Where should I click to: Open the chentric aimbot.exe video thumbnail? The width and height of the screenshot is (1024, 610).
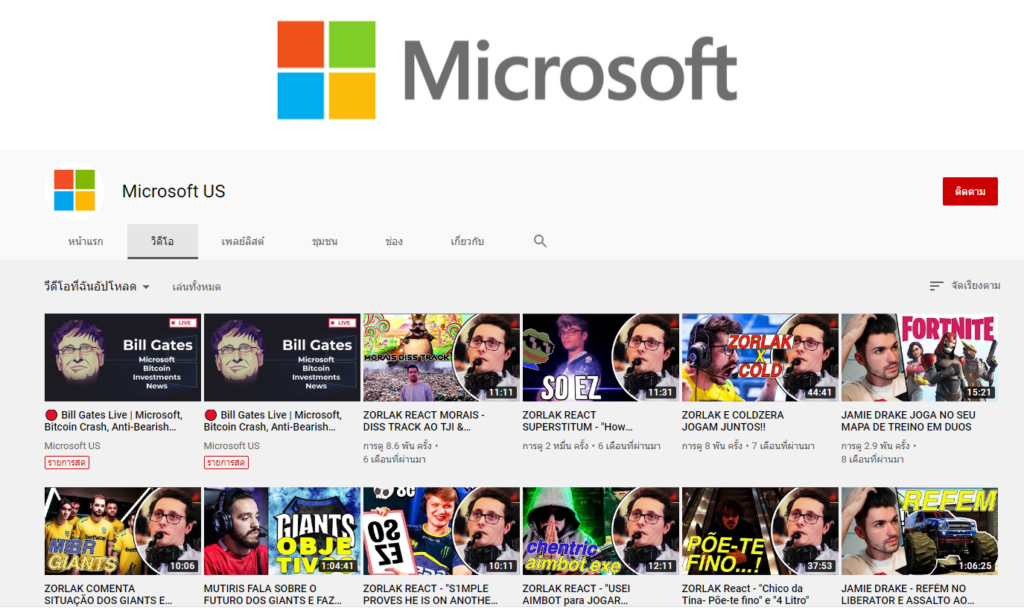pyautogui.click(x=601, y=531)
